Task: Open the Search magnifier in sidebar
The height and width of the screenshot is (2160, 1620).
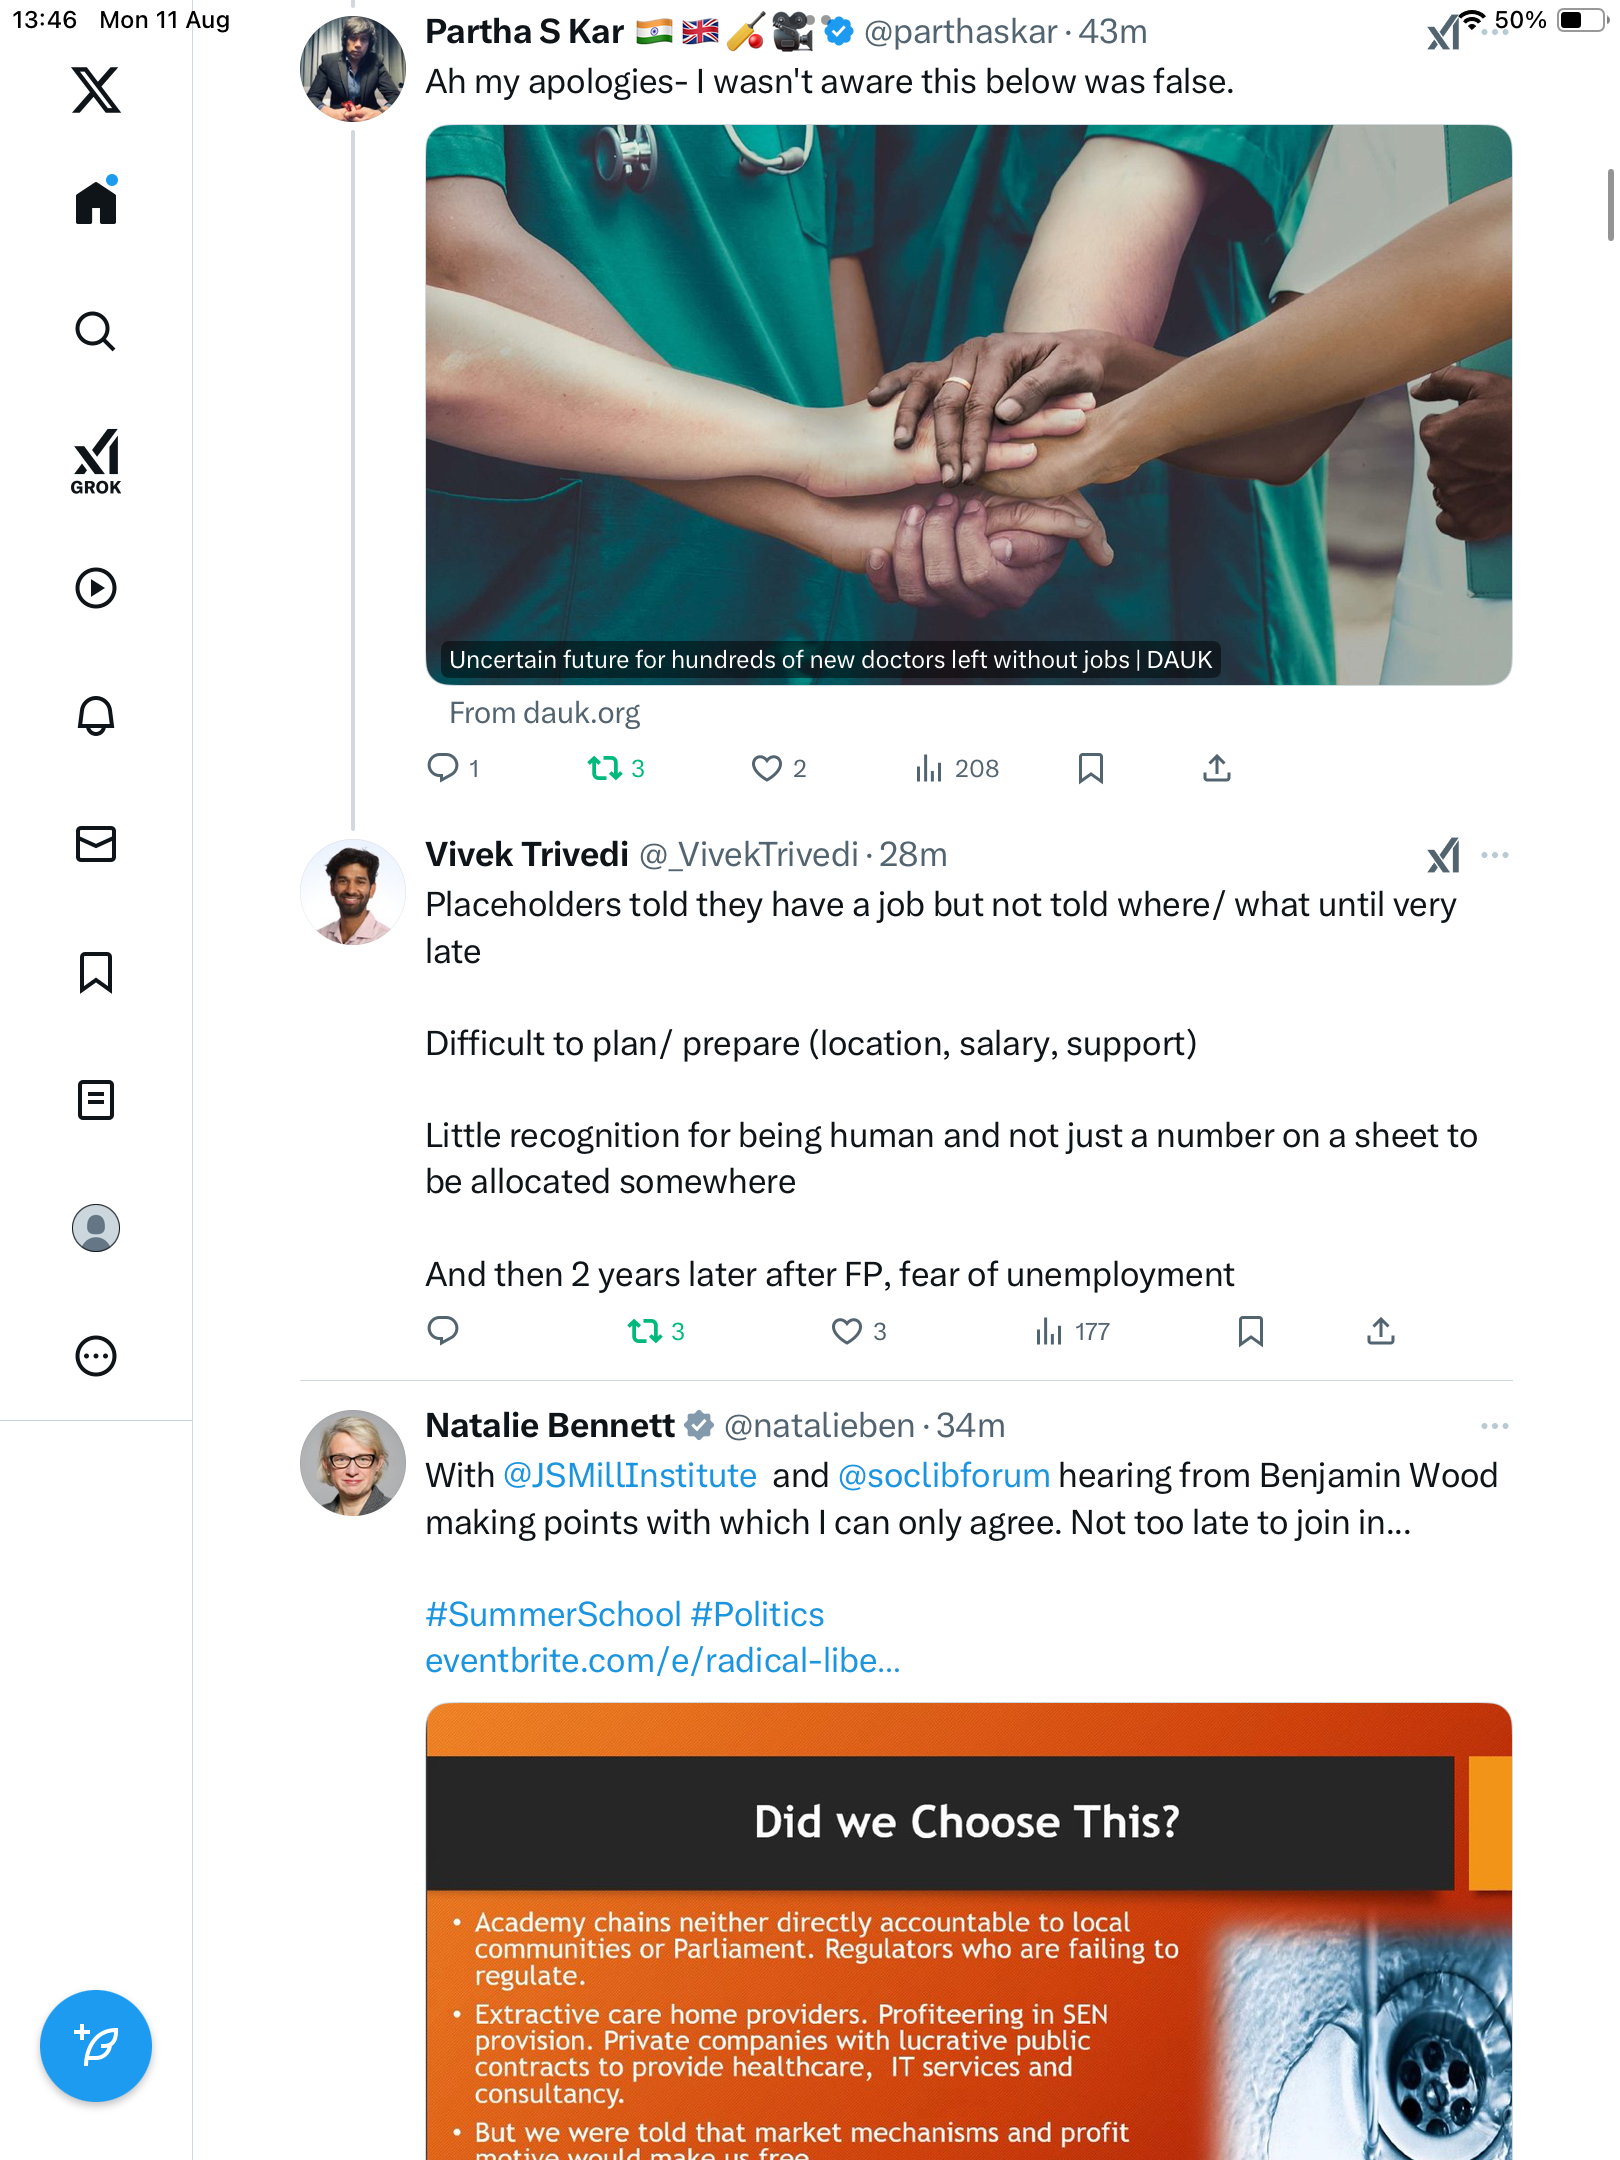Action: point(96,332)
